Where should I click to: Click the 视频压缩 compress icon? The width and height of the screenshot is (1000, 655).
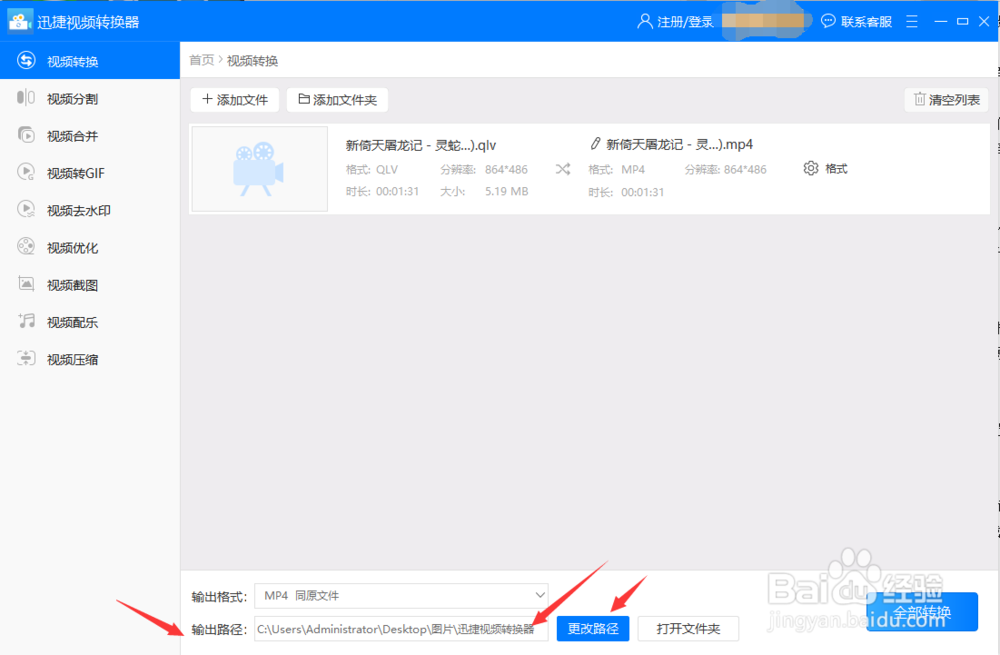point(26,358)
